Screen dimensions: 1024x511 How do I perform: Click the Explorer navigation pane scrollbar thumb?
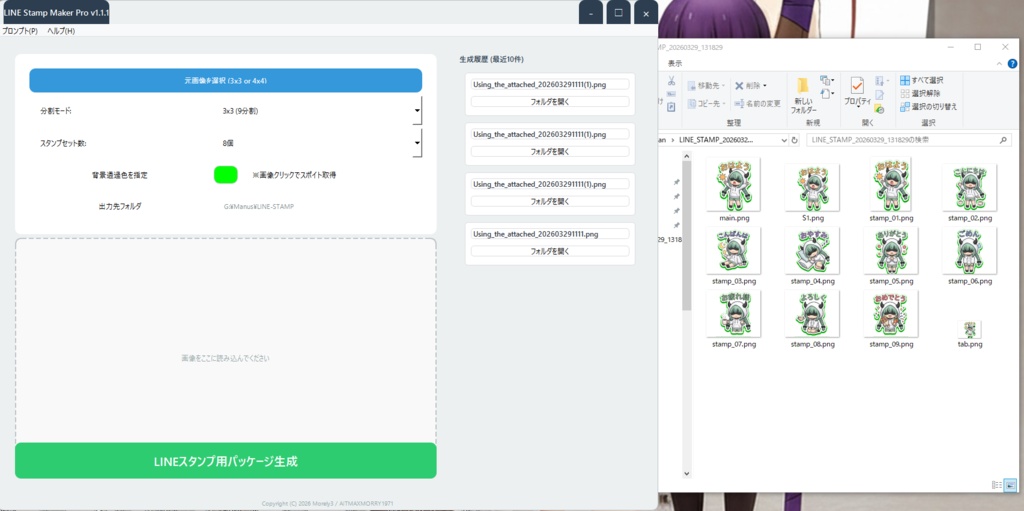pos(686,235)
